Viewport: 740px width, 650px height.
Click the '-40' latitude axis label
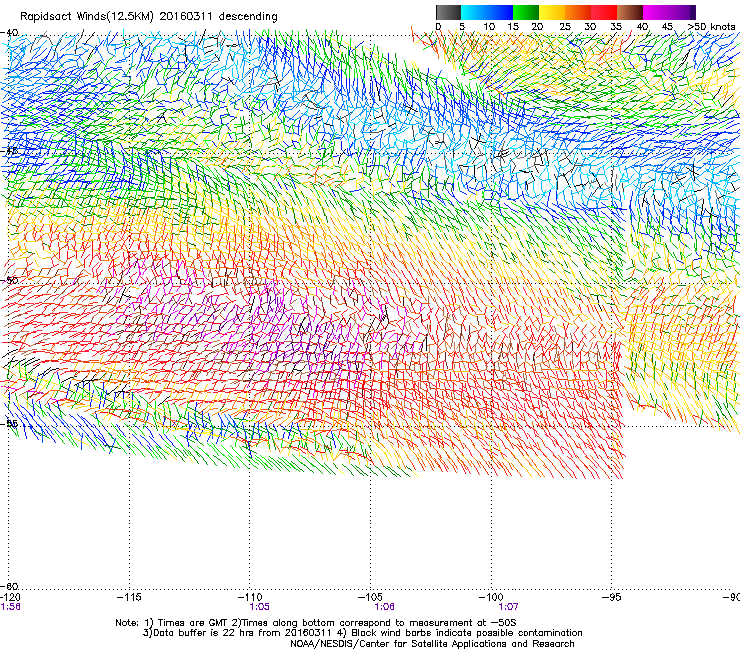9,33
